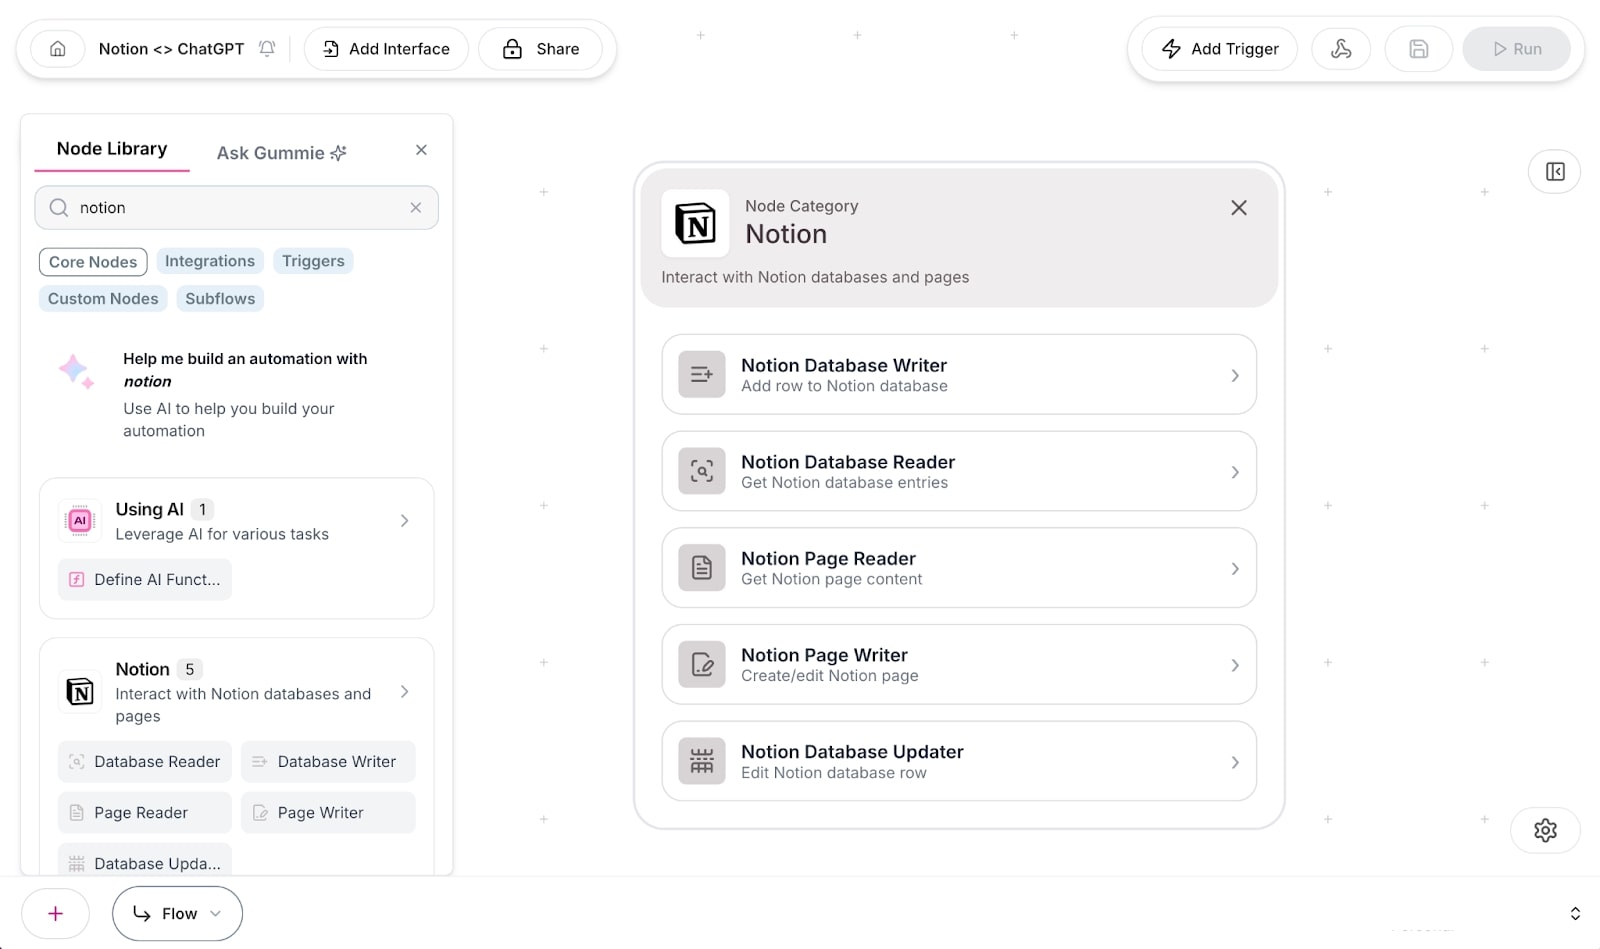Click the Notion Database Reader icon
Screen dimensions: 1600x949
[702, 471]
